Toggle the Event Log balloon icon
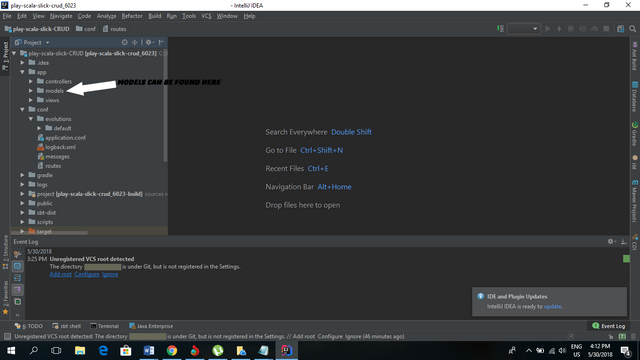 click(x=17, y=266)
